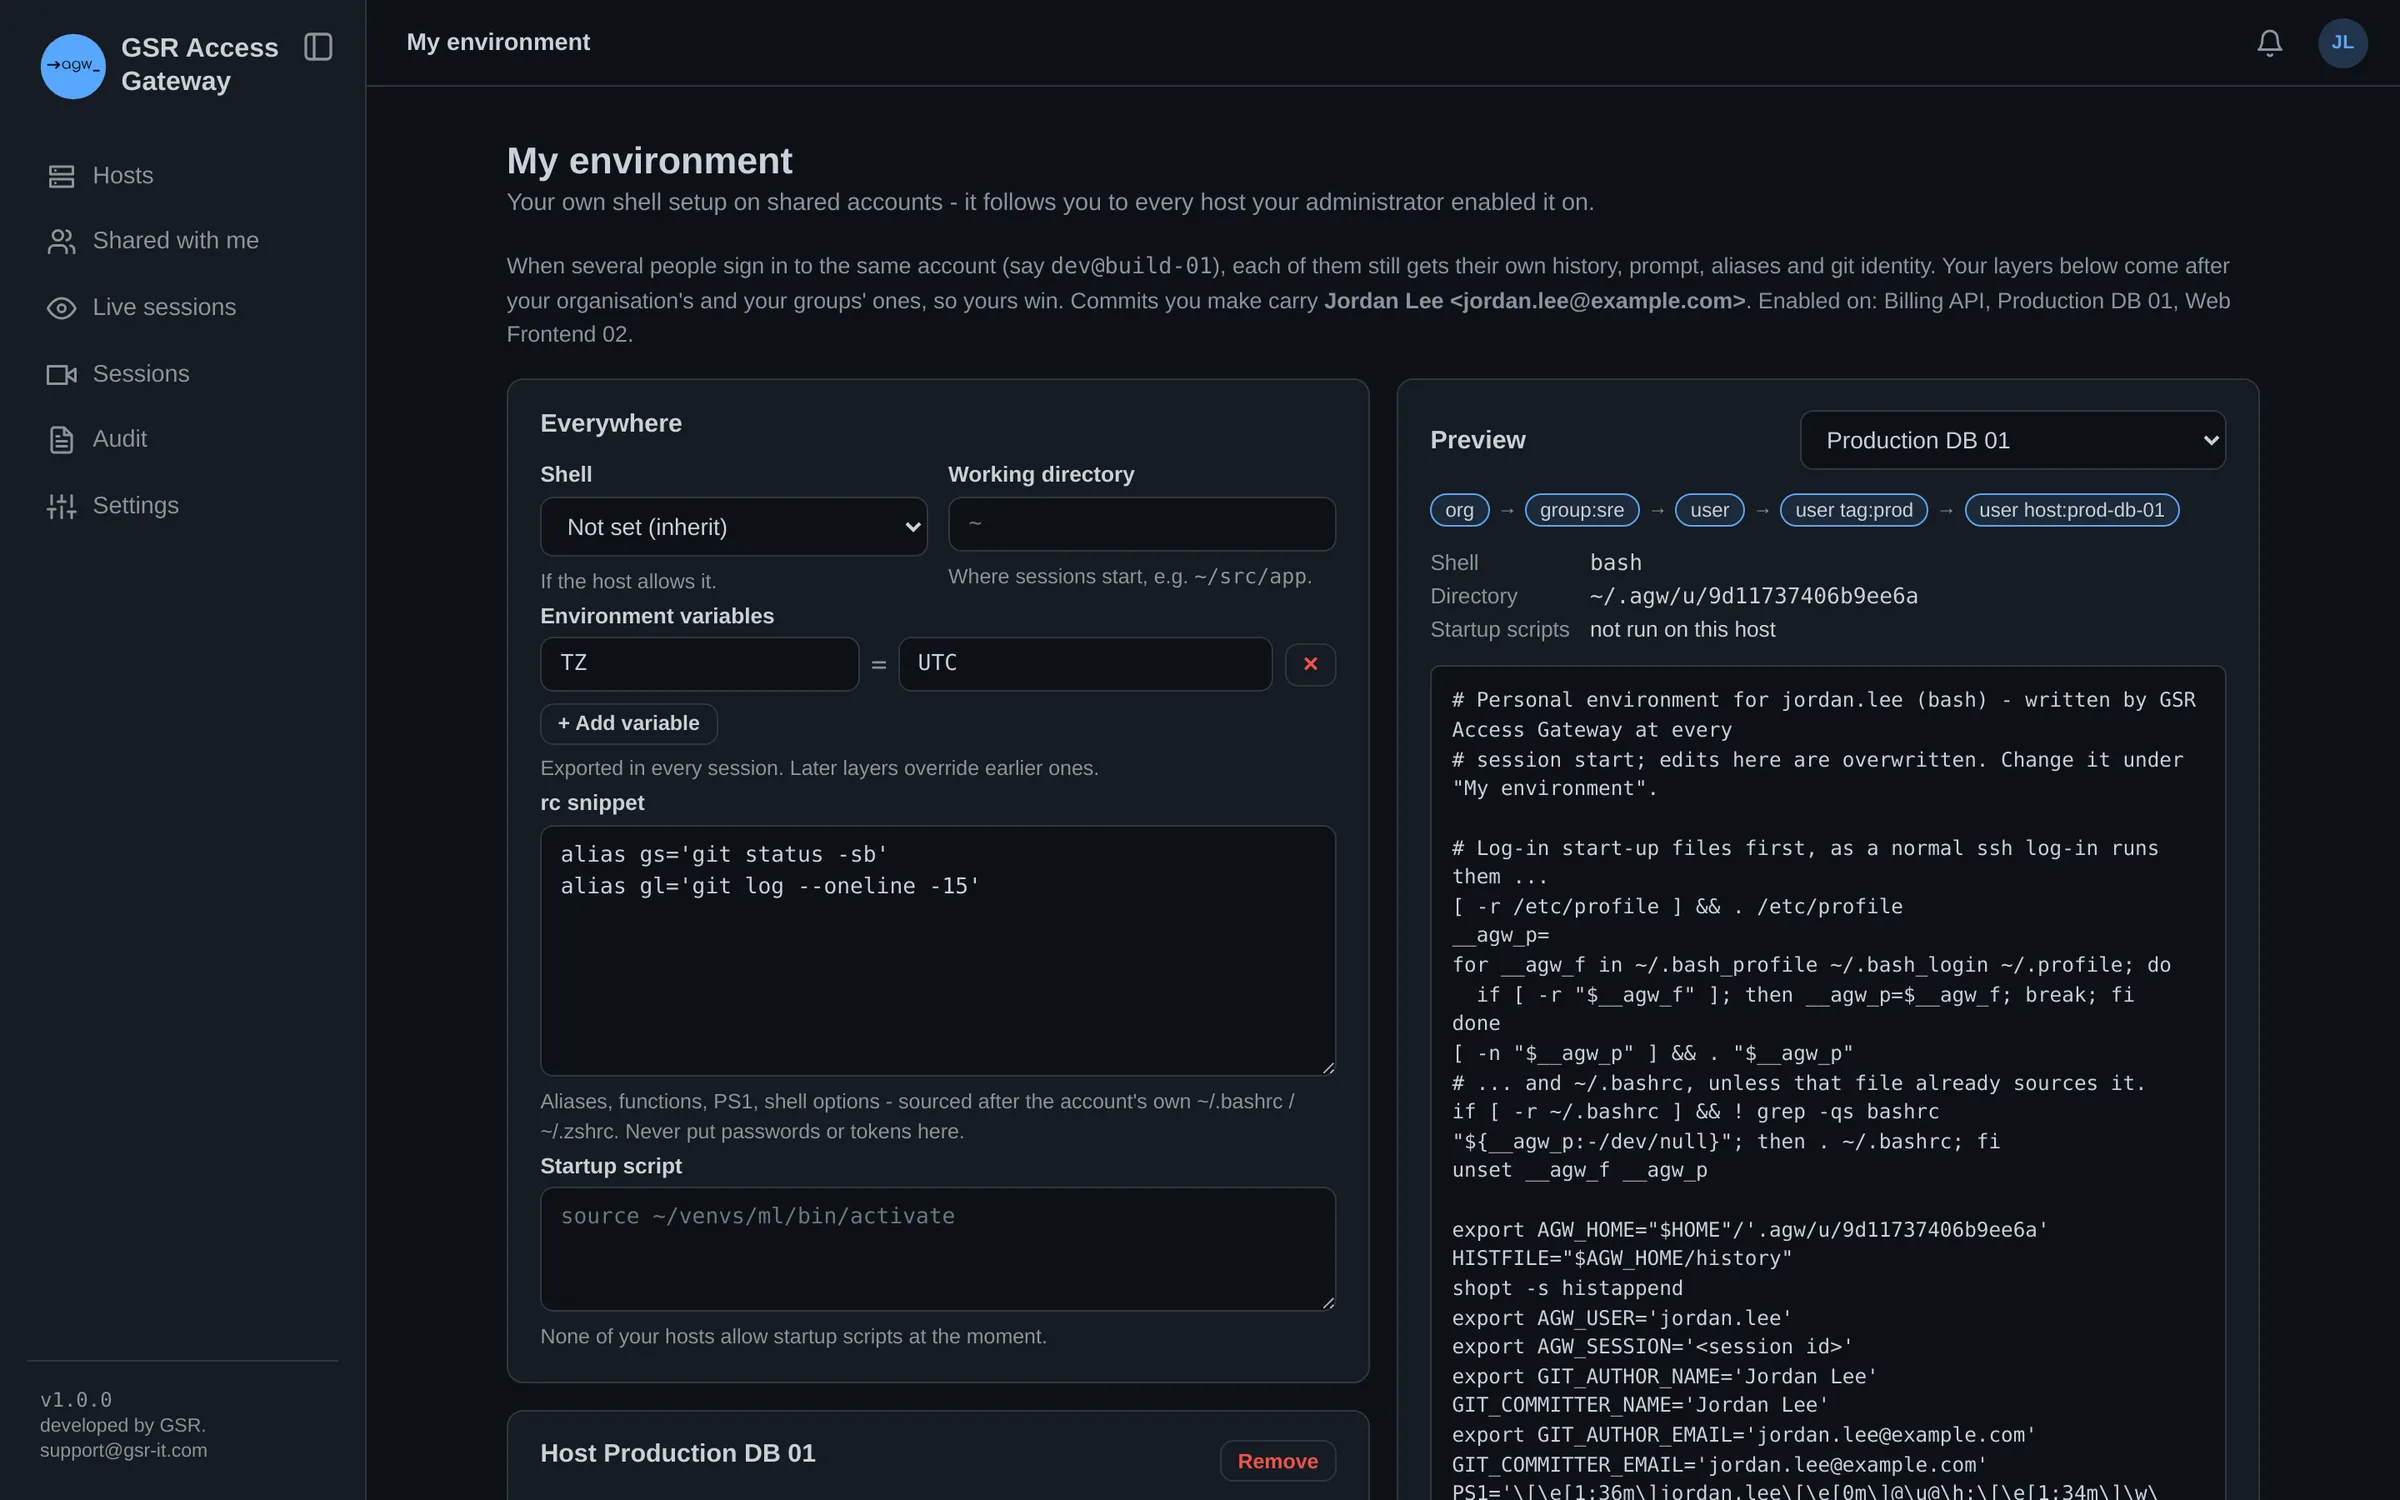The width and height of the screenshot is (2400, 1500).
Task: Remove Host Production DB 01 layer
Action: [x=1277, y=1461]
